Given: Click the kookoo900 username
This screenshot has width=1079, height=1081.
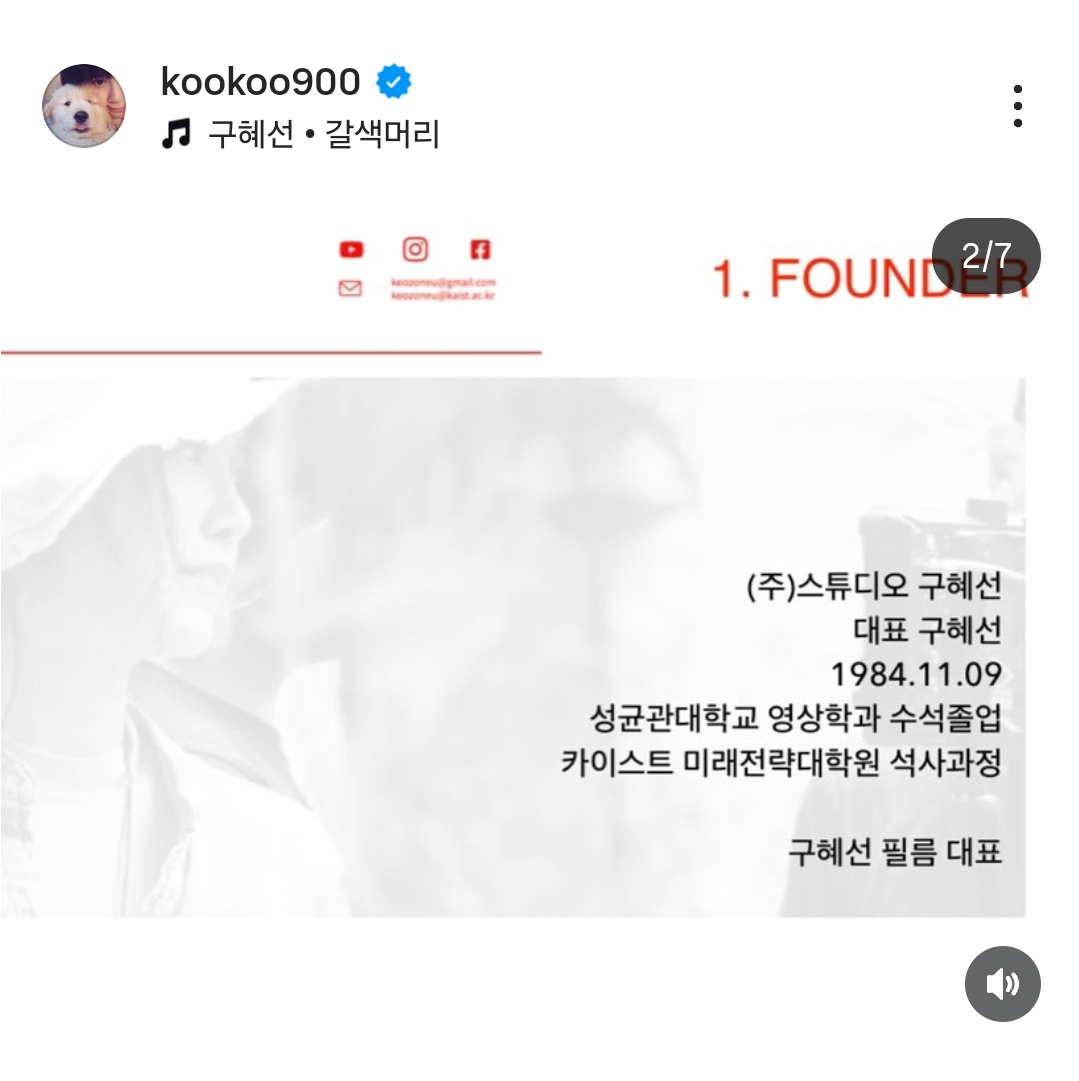Looking at the screenshot, I should [260, 81].
